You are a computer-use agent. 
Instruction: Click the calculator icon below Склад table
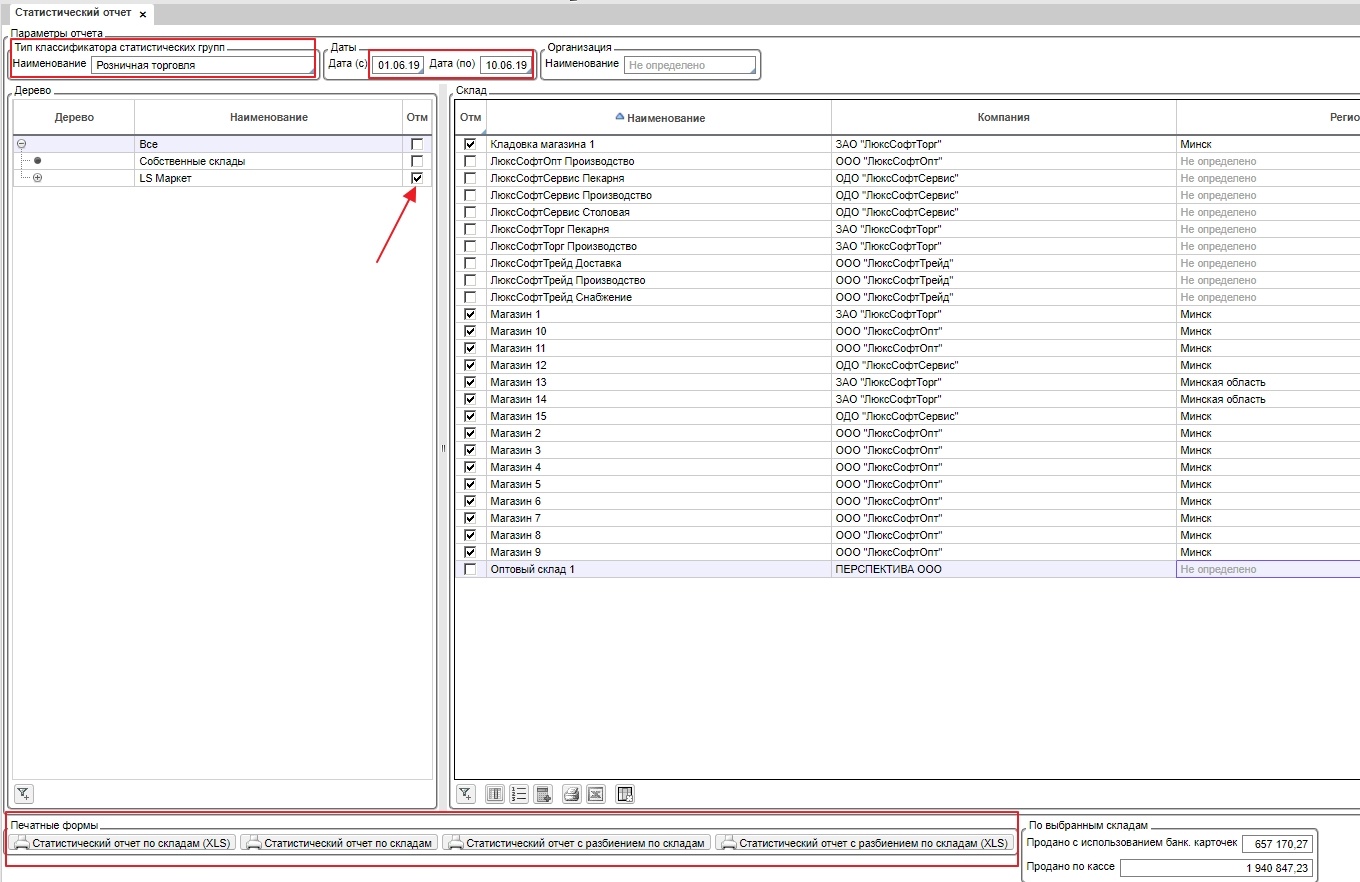point(543,794)
